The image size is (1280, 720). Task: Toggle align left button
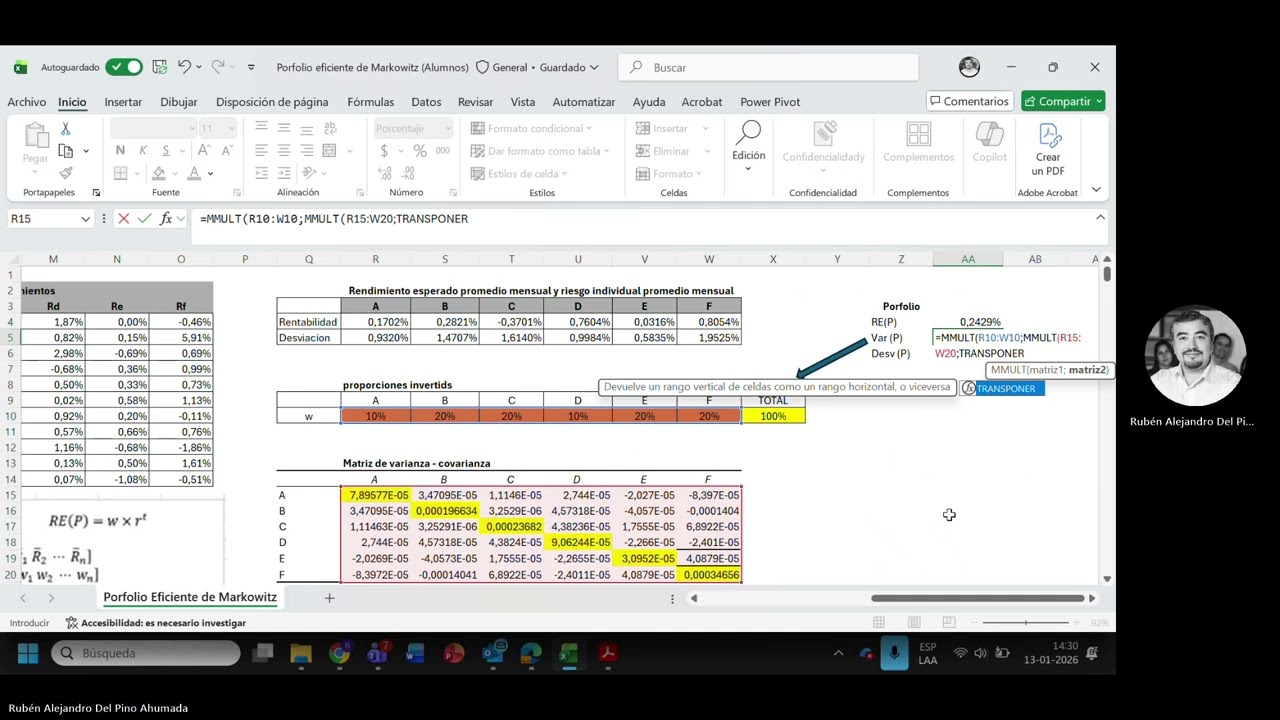point(261,151)
